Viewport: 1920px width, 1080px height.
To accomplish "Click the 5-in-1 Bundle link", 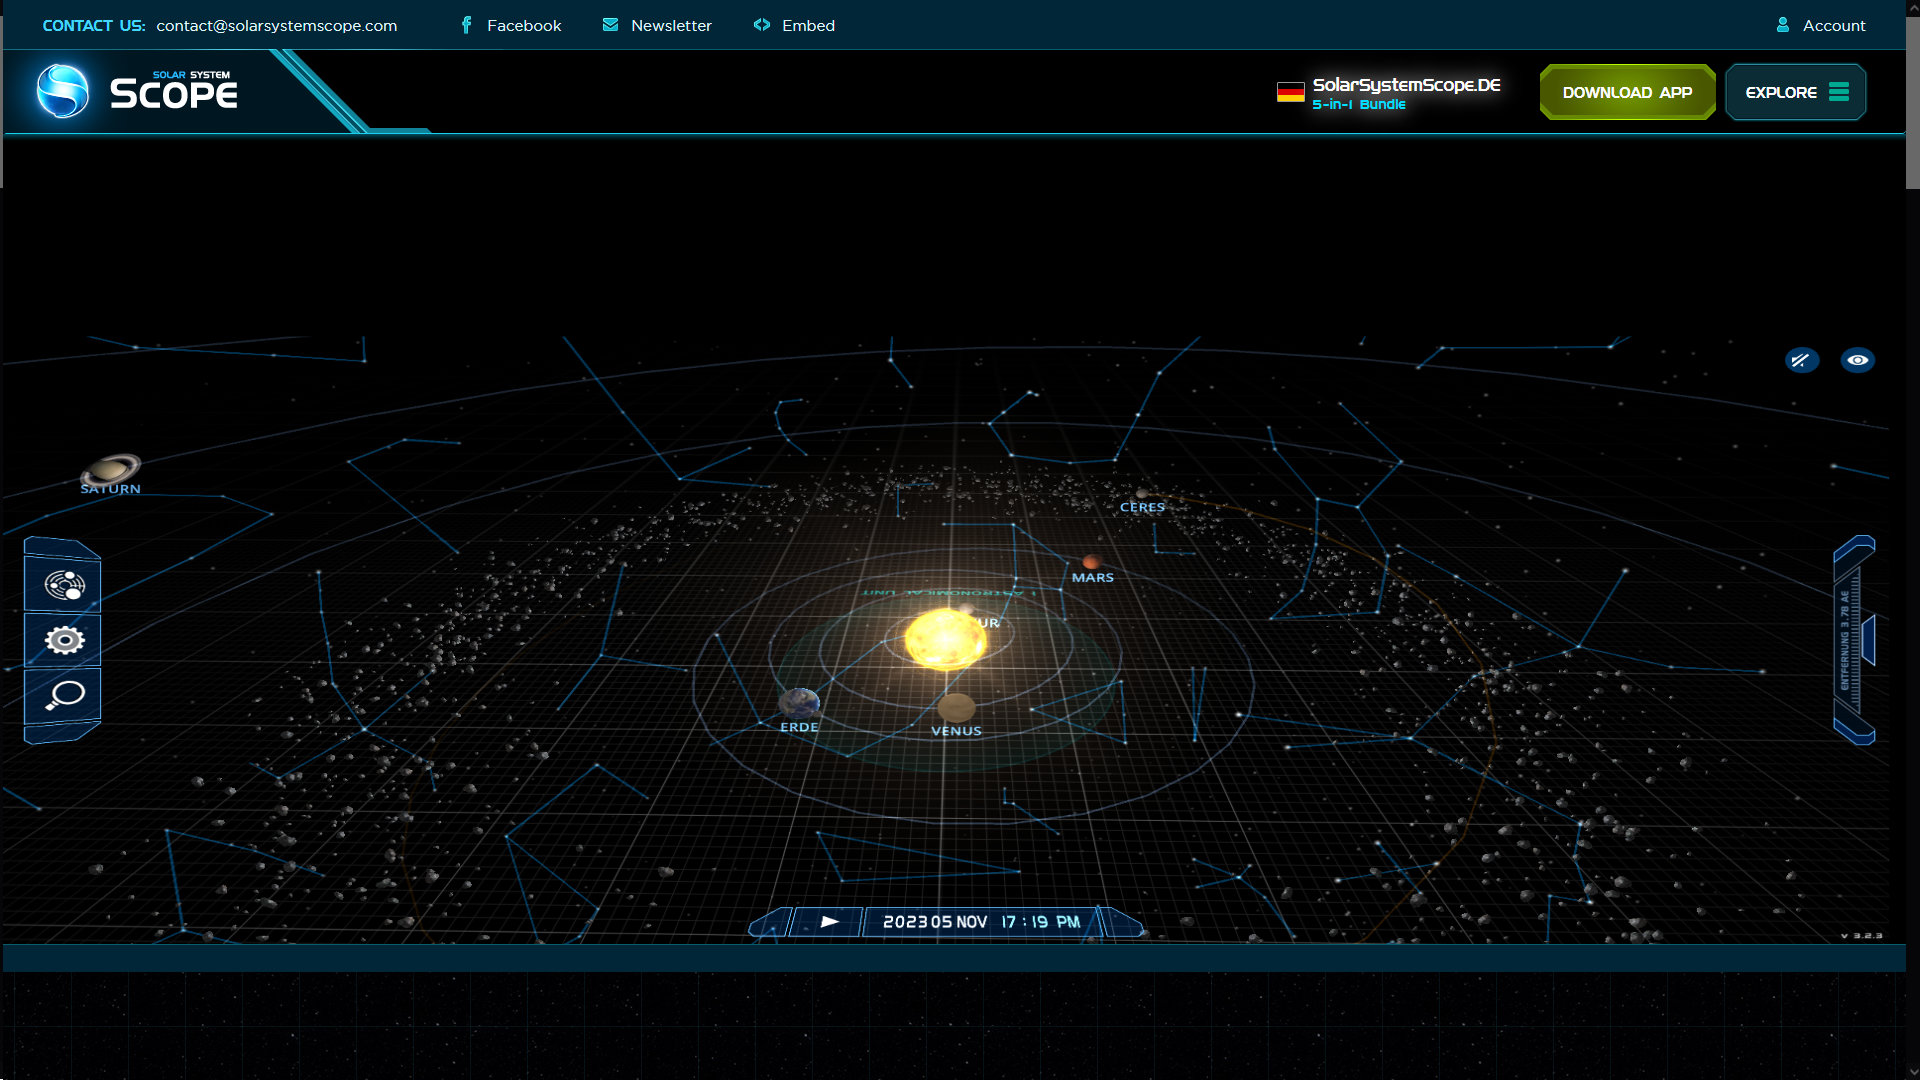I will [1359, 104].
